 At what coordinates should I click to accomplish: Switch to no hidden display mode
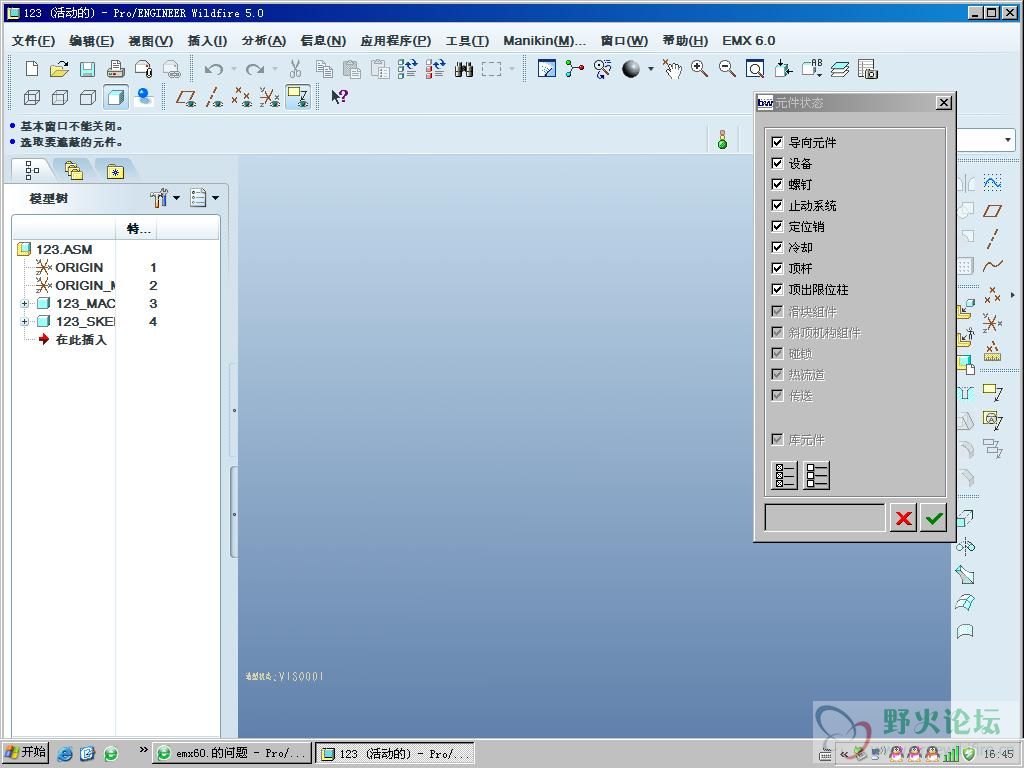coord(88,97)
